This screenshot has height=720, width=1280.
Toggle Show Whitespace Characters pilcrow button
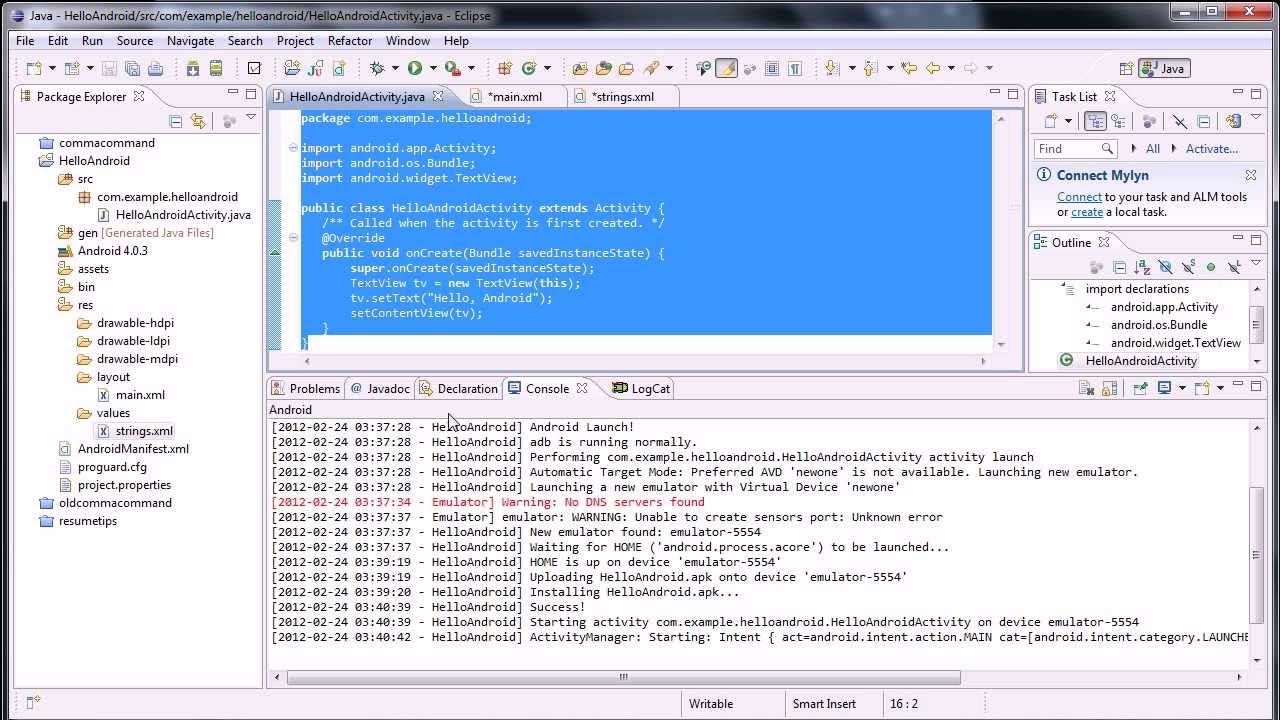click(795, 68)
